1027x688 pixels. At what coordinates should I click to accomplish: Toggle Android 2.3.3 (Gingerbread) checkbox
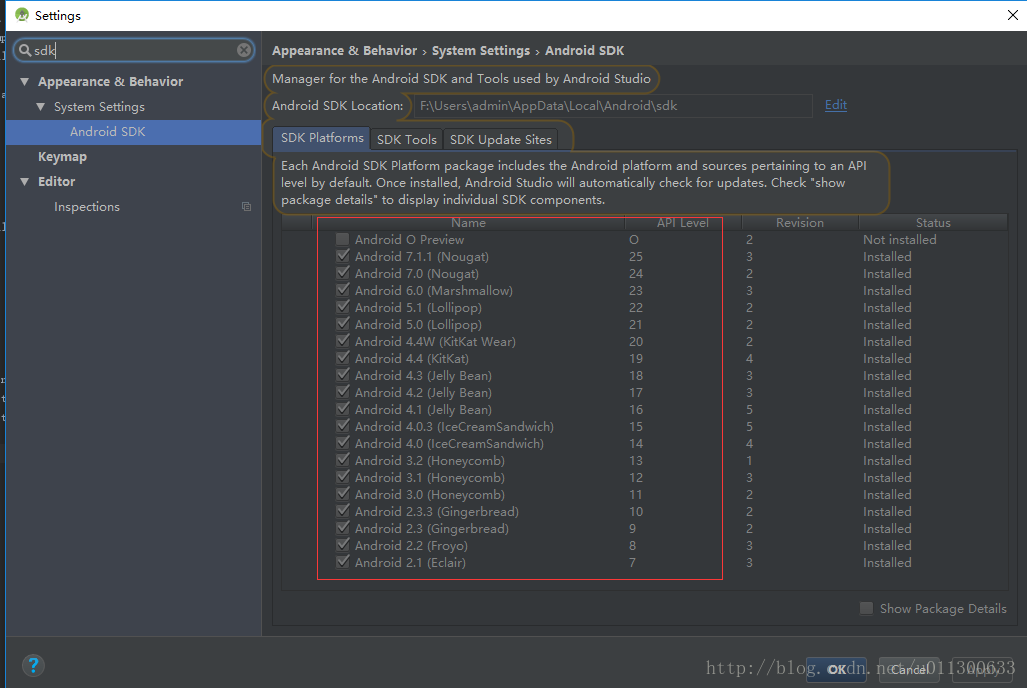click(x=343, y=512)
